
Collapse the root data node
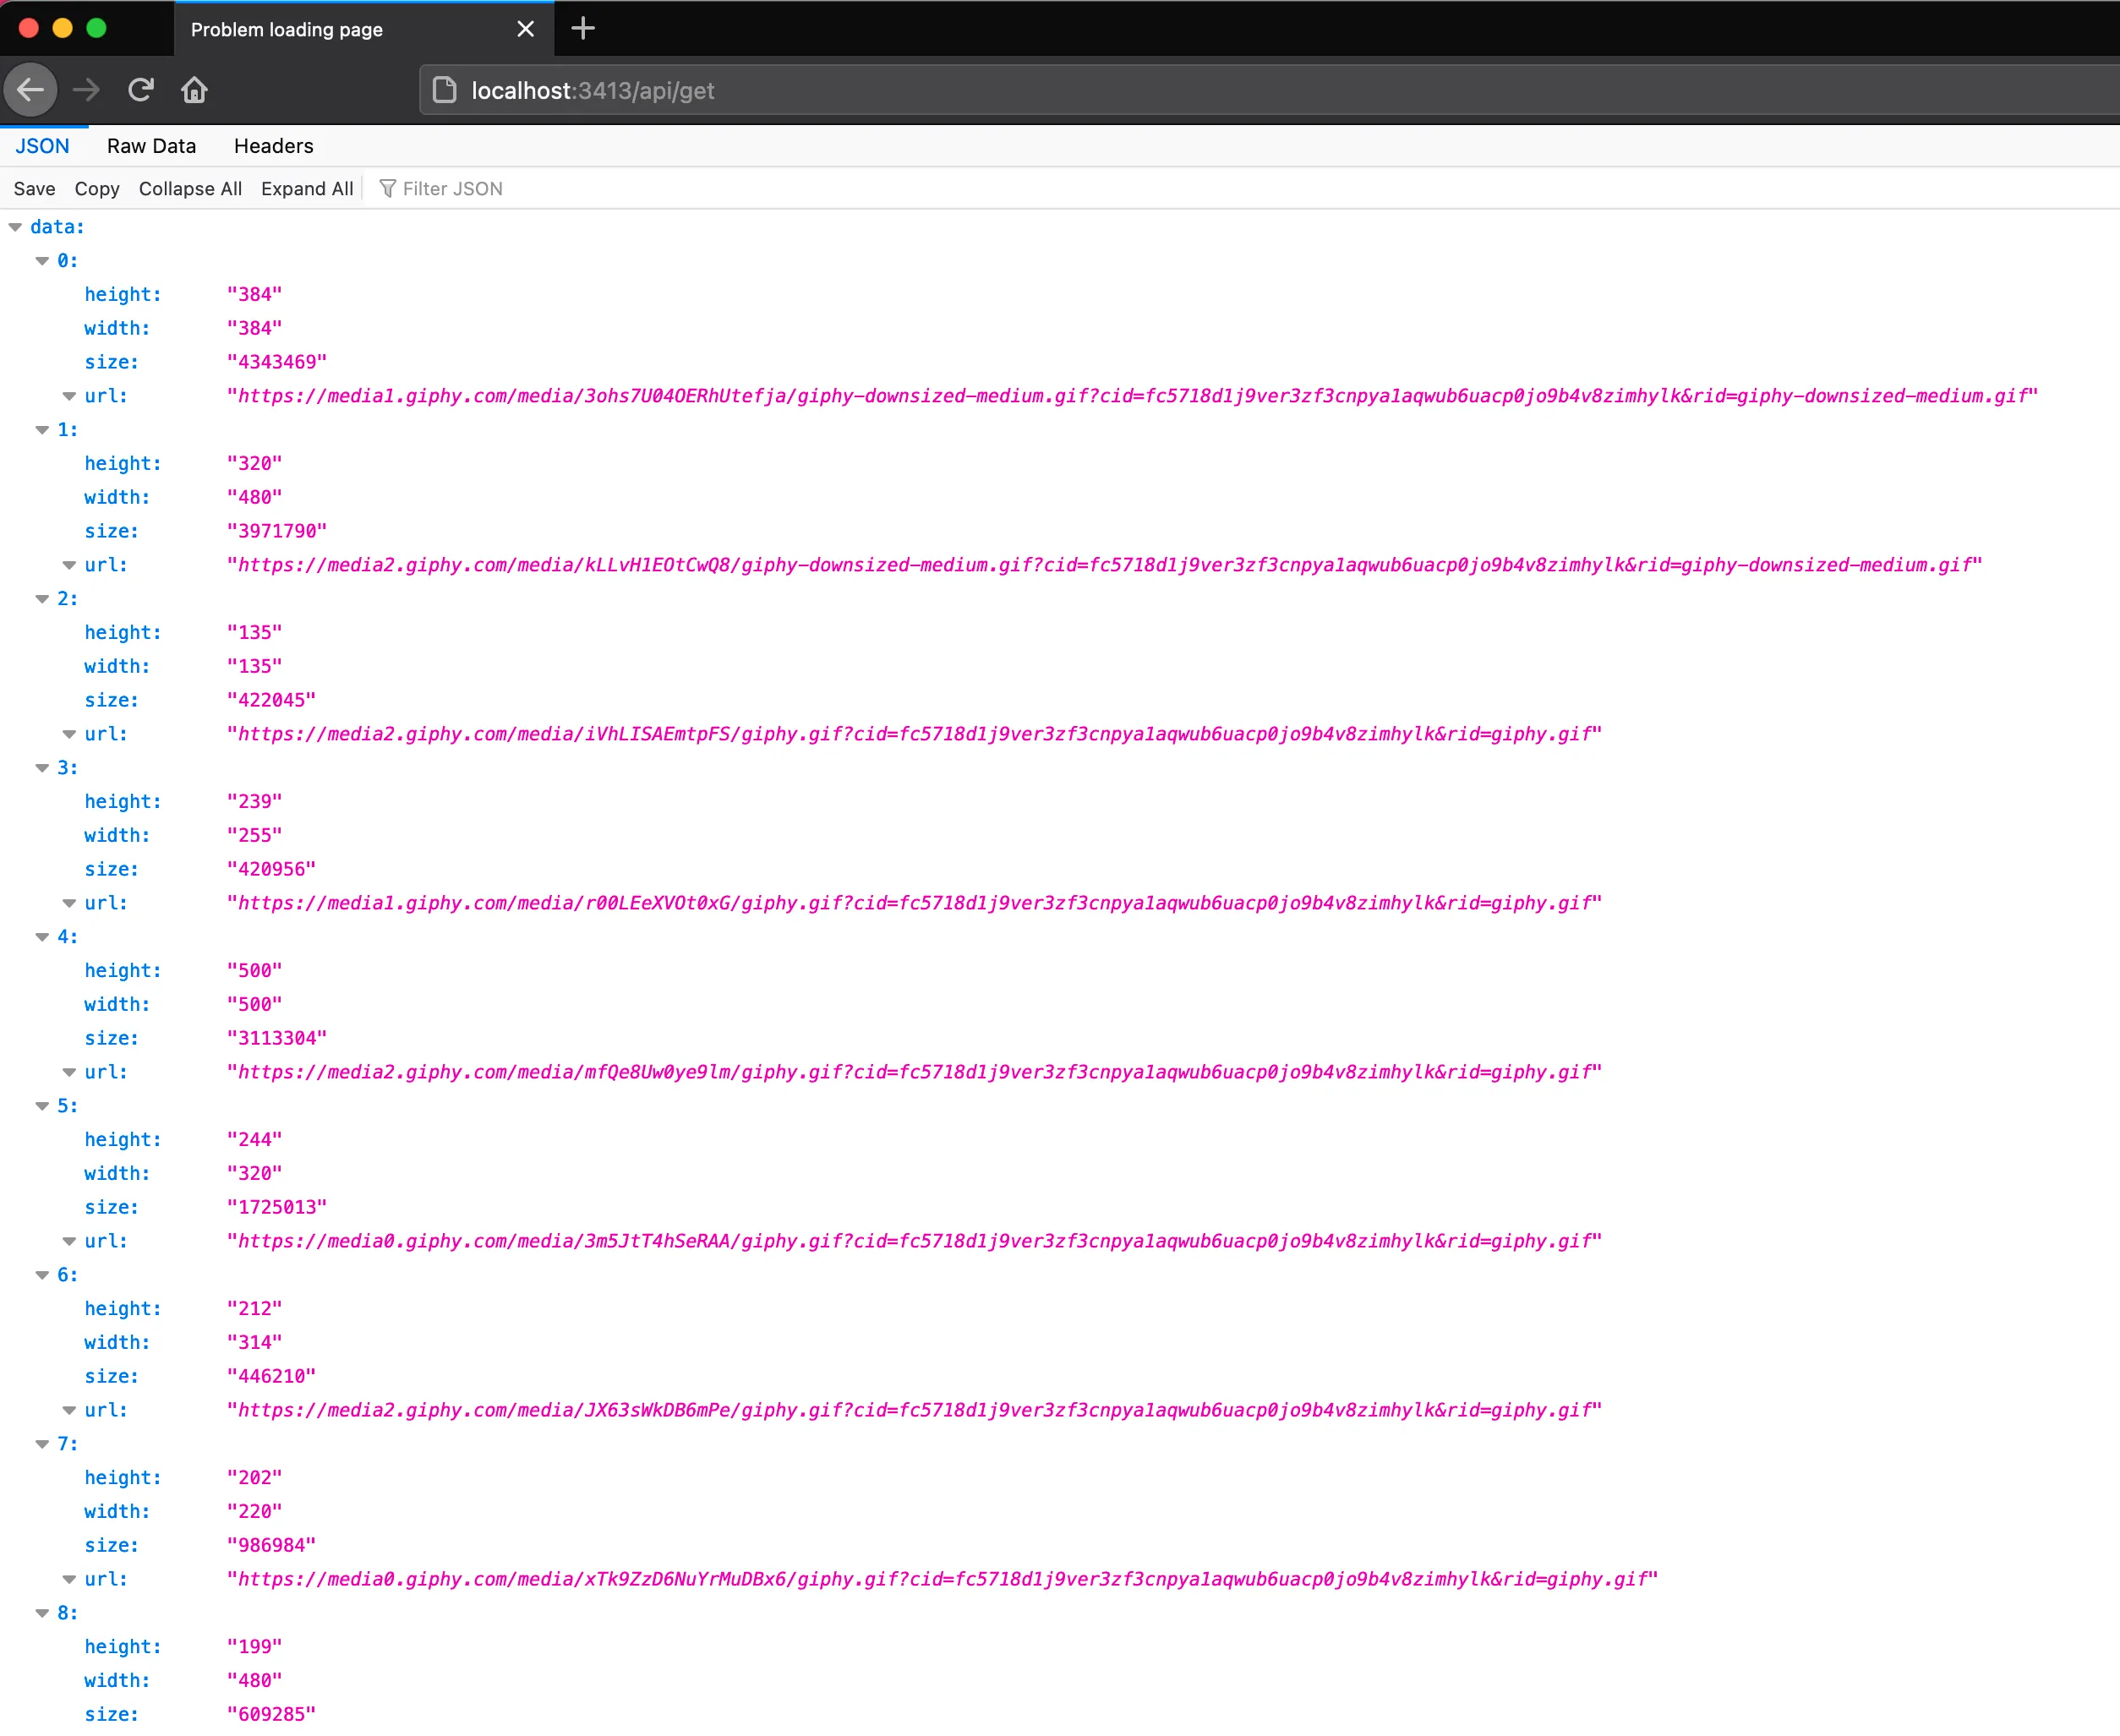coord(15,227)
